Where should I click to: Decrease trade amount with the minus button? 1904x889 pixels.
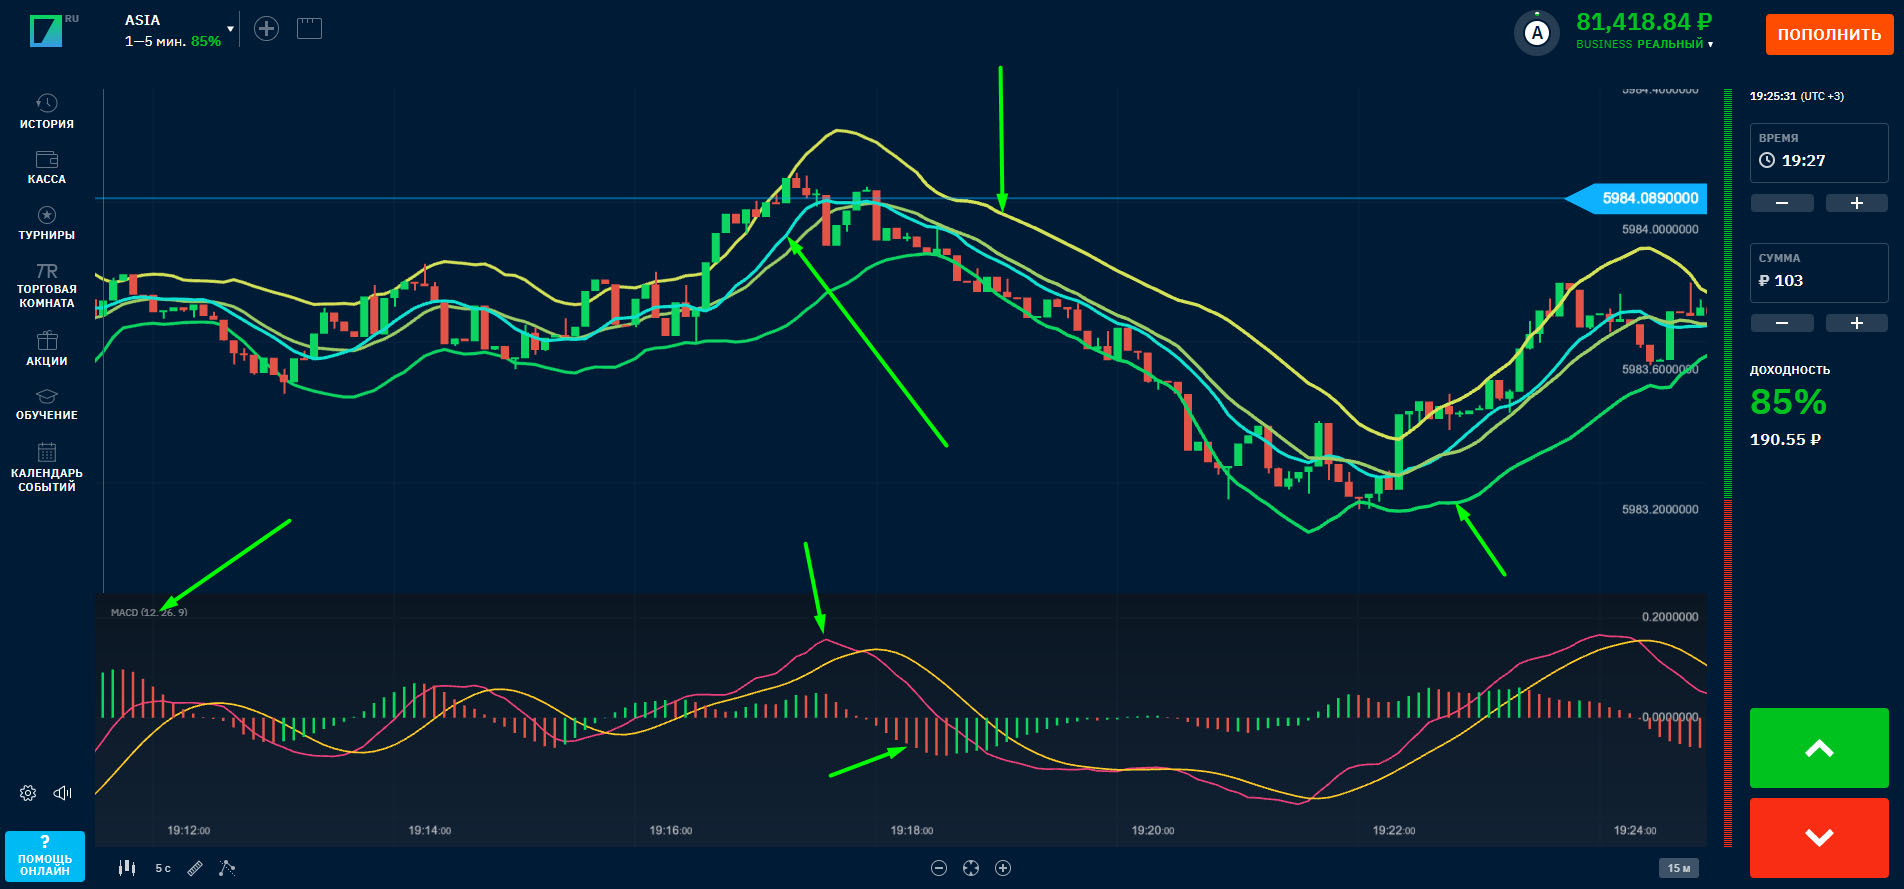click(1782, 323)
